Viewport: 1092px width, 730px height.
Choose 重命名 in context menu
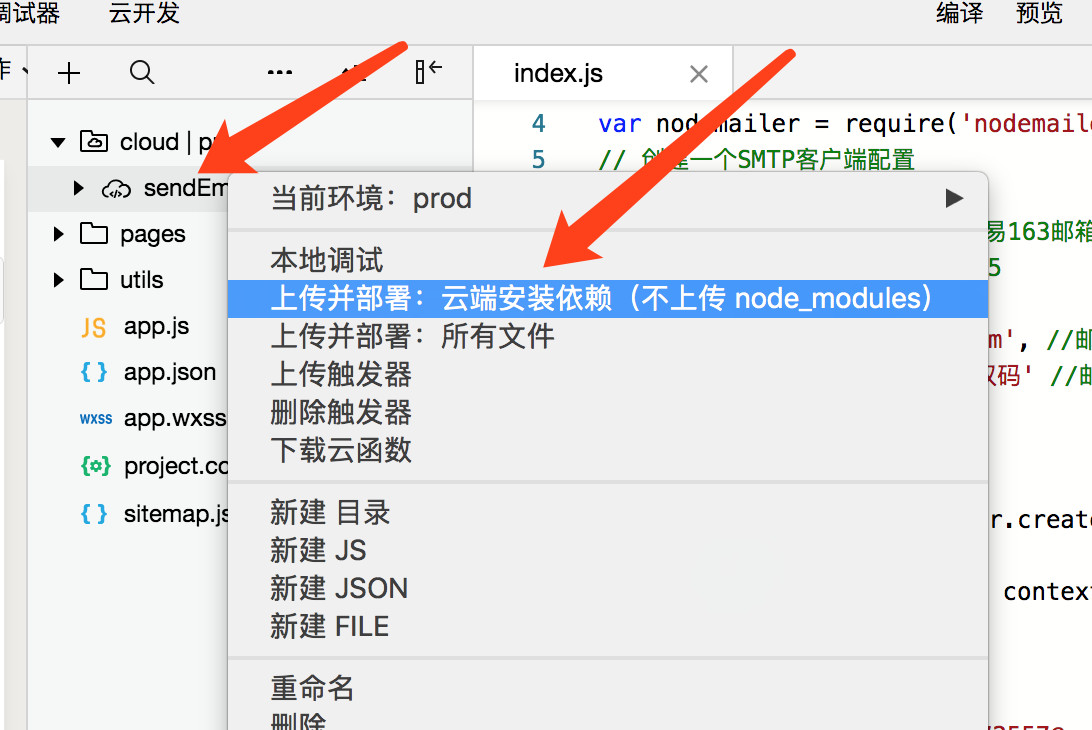point(607,688)
